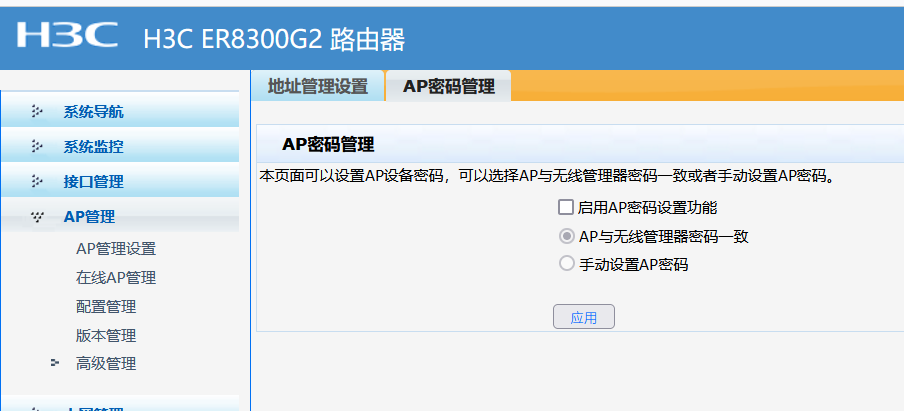Expand the 高级管理 submenu arrow

click(55, 363)
